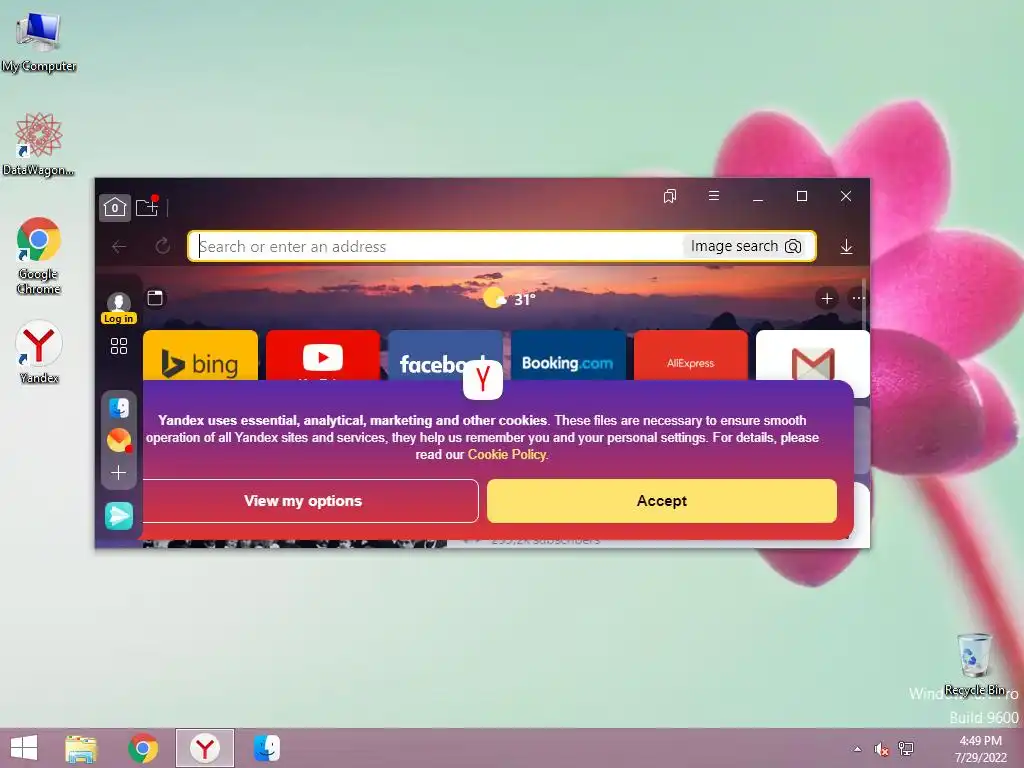The image size is (1024, 768).
Task: Open Yandex desktop shortcut
Action: coord(39,351)
